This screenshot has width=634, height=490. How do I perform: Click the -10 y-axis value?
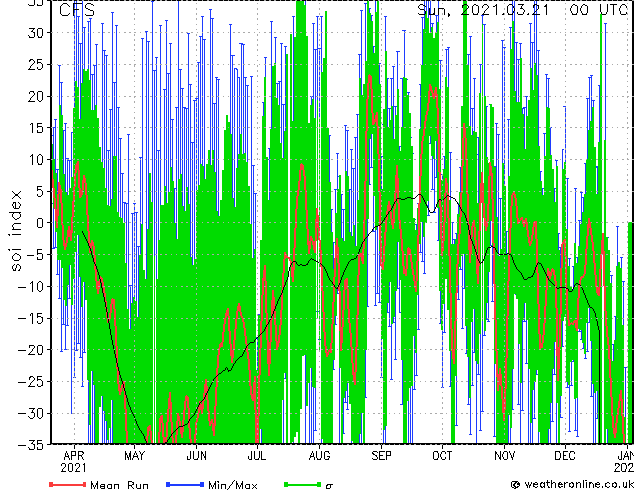(x=33, y=287)
